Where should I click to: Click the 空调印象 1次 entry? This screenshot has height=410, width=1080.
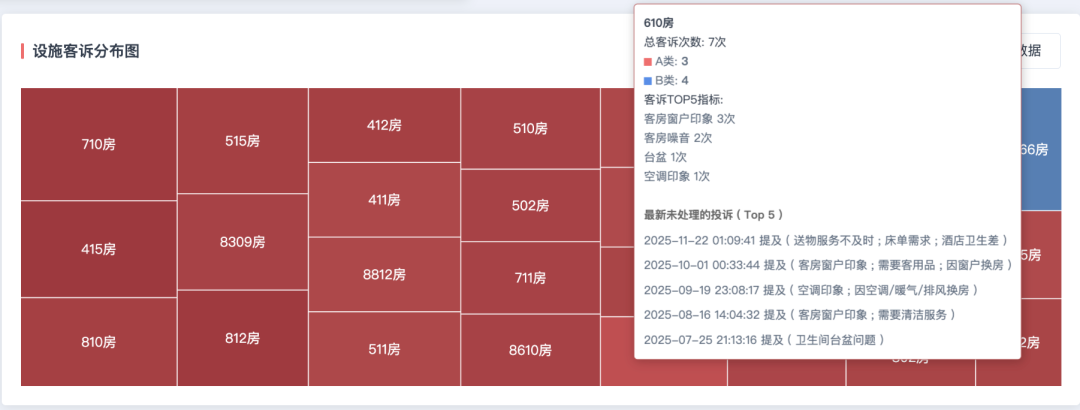[x=676, y=176]
